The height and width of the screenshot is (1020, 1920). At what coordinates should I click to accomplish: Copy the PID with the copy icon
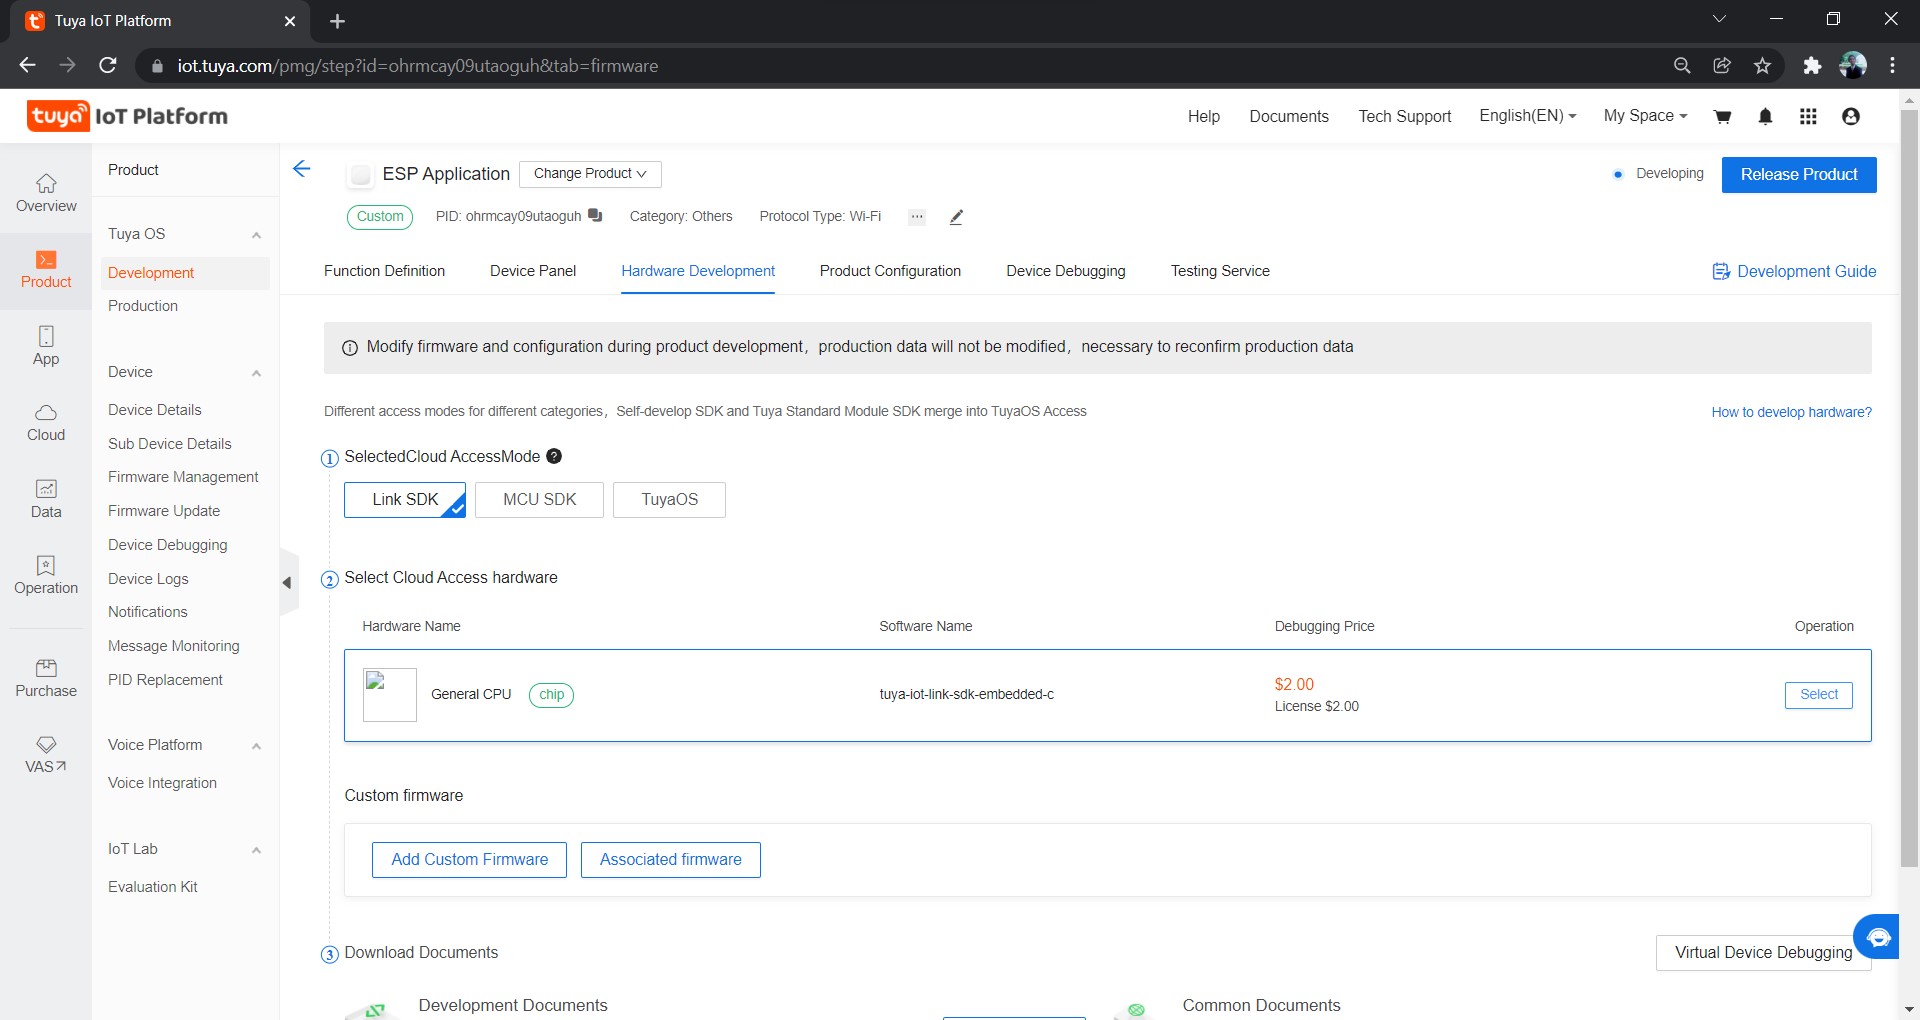(x=595, y=215)
